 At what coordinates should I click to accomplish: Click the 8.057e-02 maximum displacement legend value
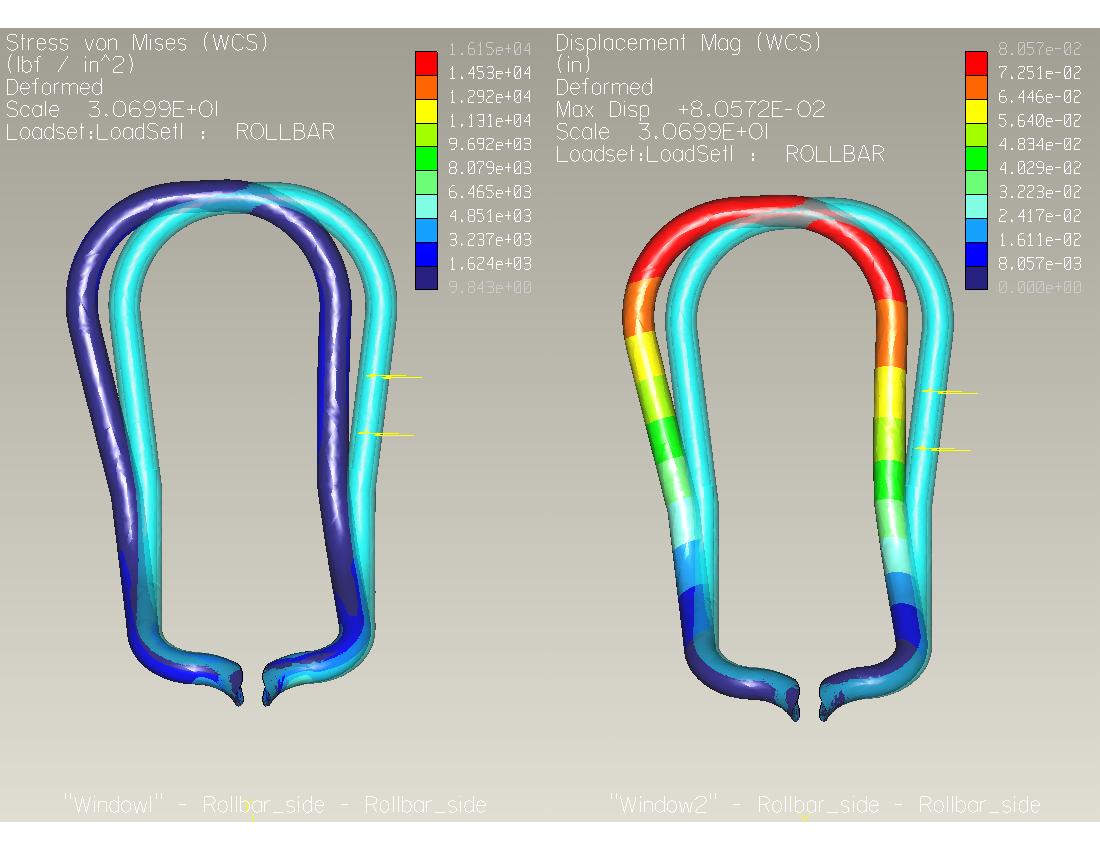1039,49
